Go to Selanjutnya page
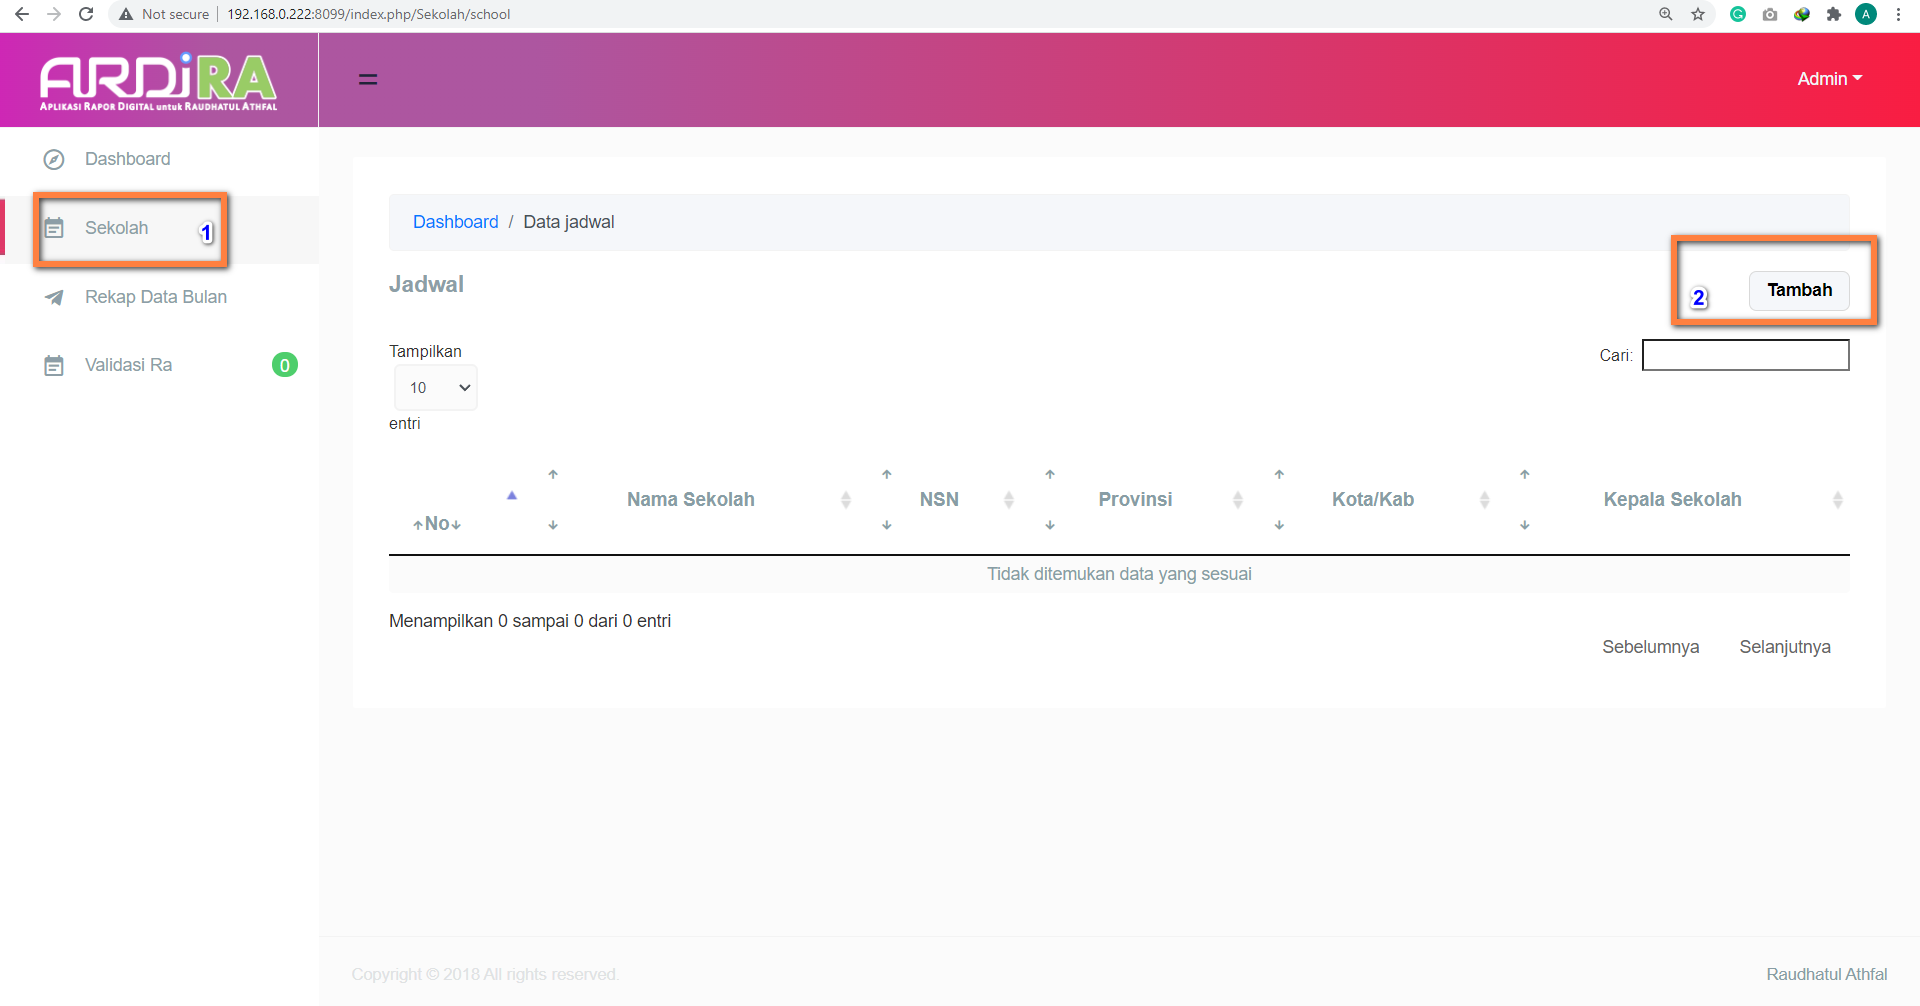 pyautogui.click(x=1784, y=647)
